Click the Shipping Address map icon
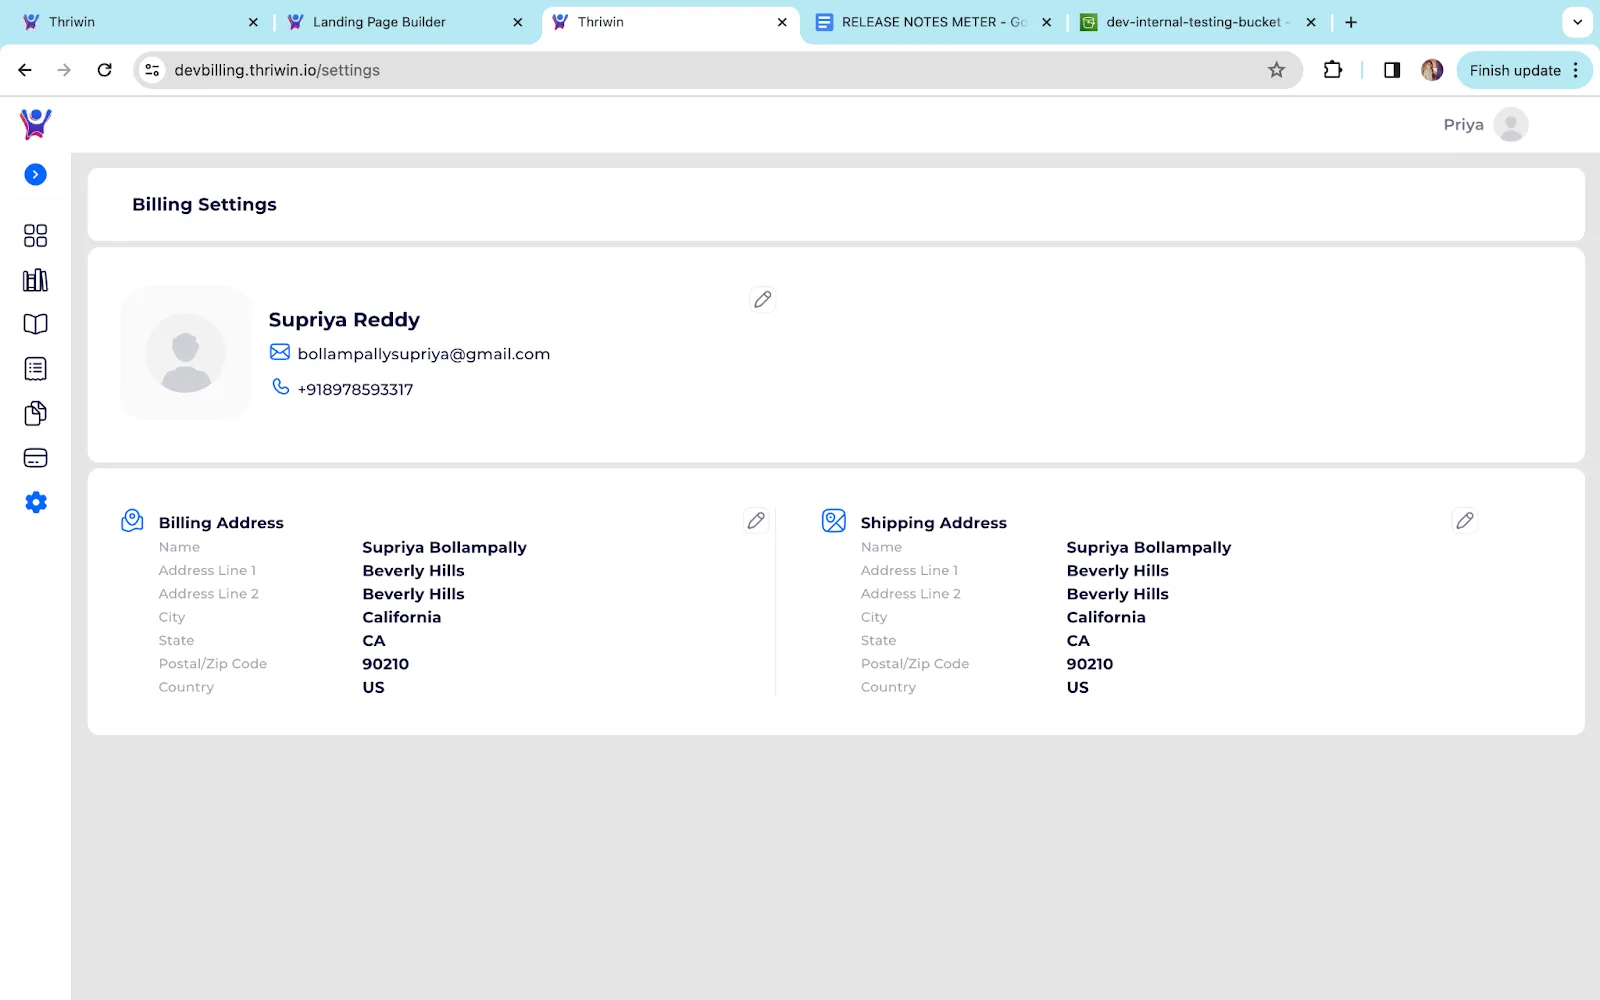Image resolution: width=1600 pixels, height=1000 pixels. point(834,520)
